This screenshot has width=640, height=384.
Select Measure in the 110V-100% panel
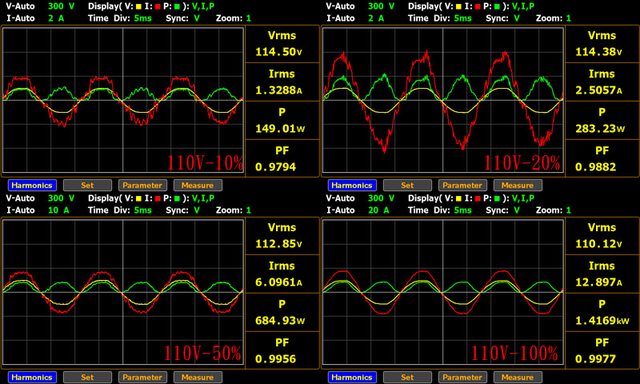pos(518,377)
